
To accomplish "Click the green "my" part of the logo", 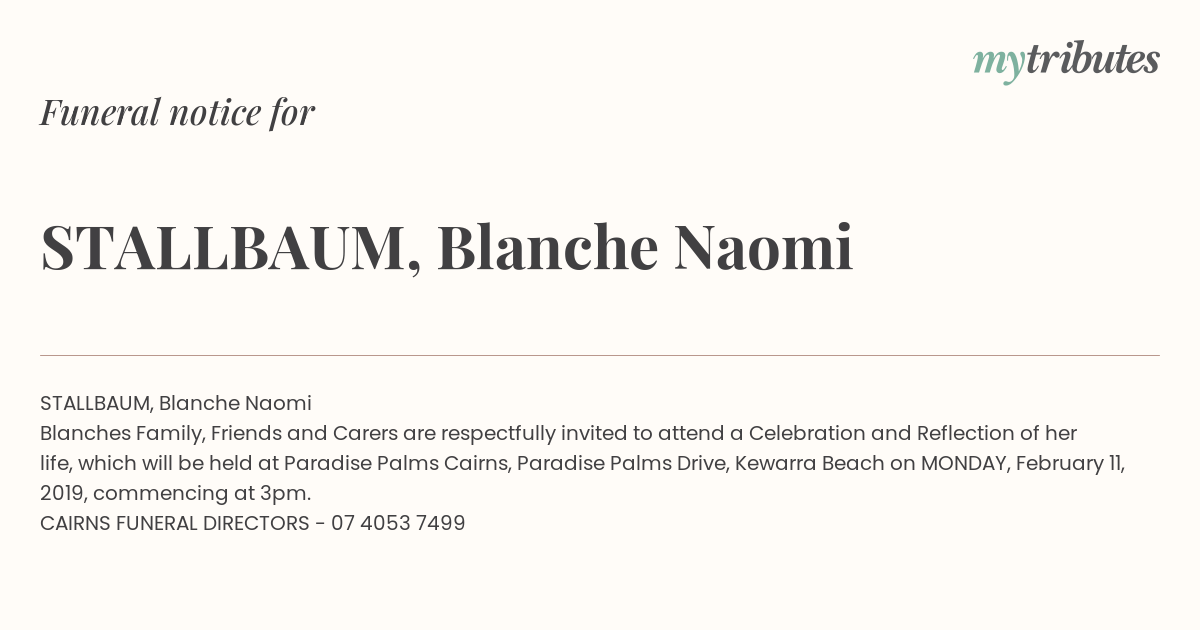I will coord(999,65).
